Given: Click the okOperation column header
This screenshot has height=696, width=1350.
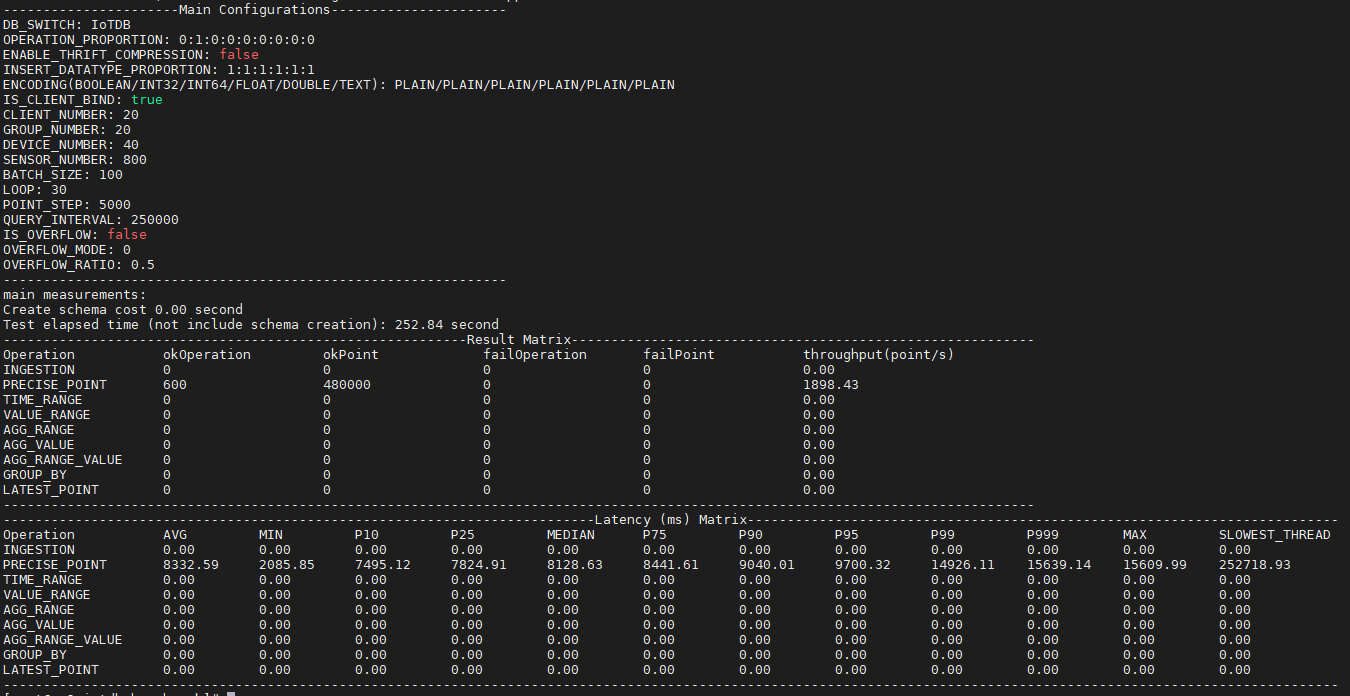Looking at the screenshot, I should coord(207,355).
